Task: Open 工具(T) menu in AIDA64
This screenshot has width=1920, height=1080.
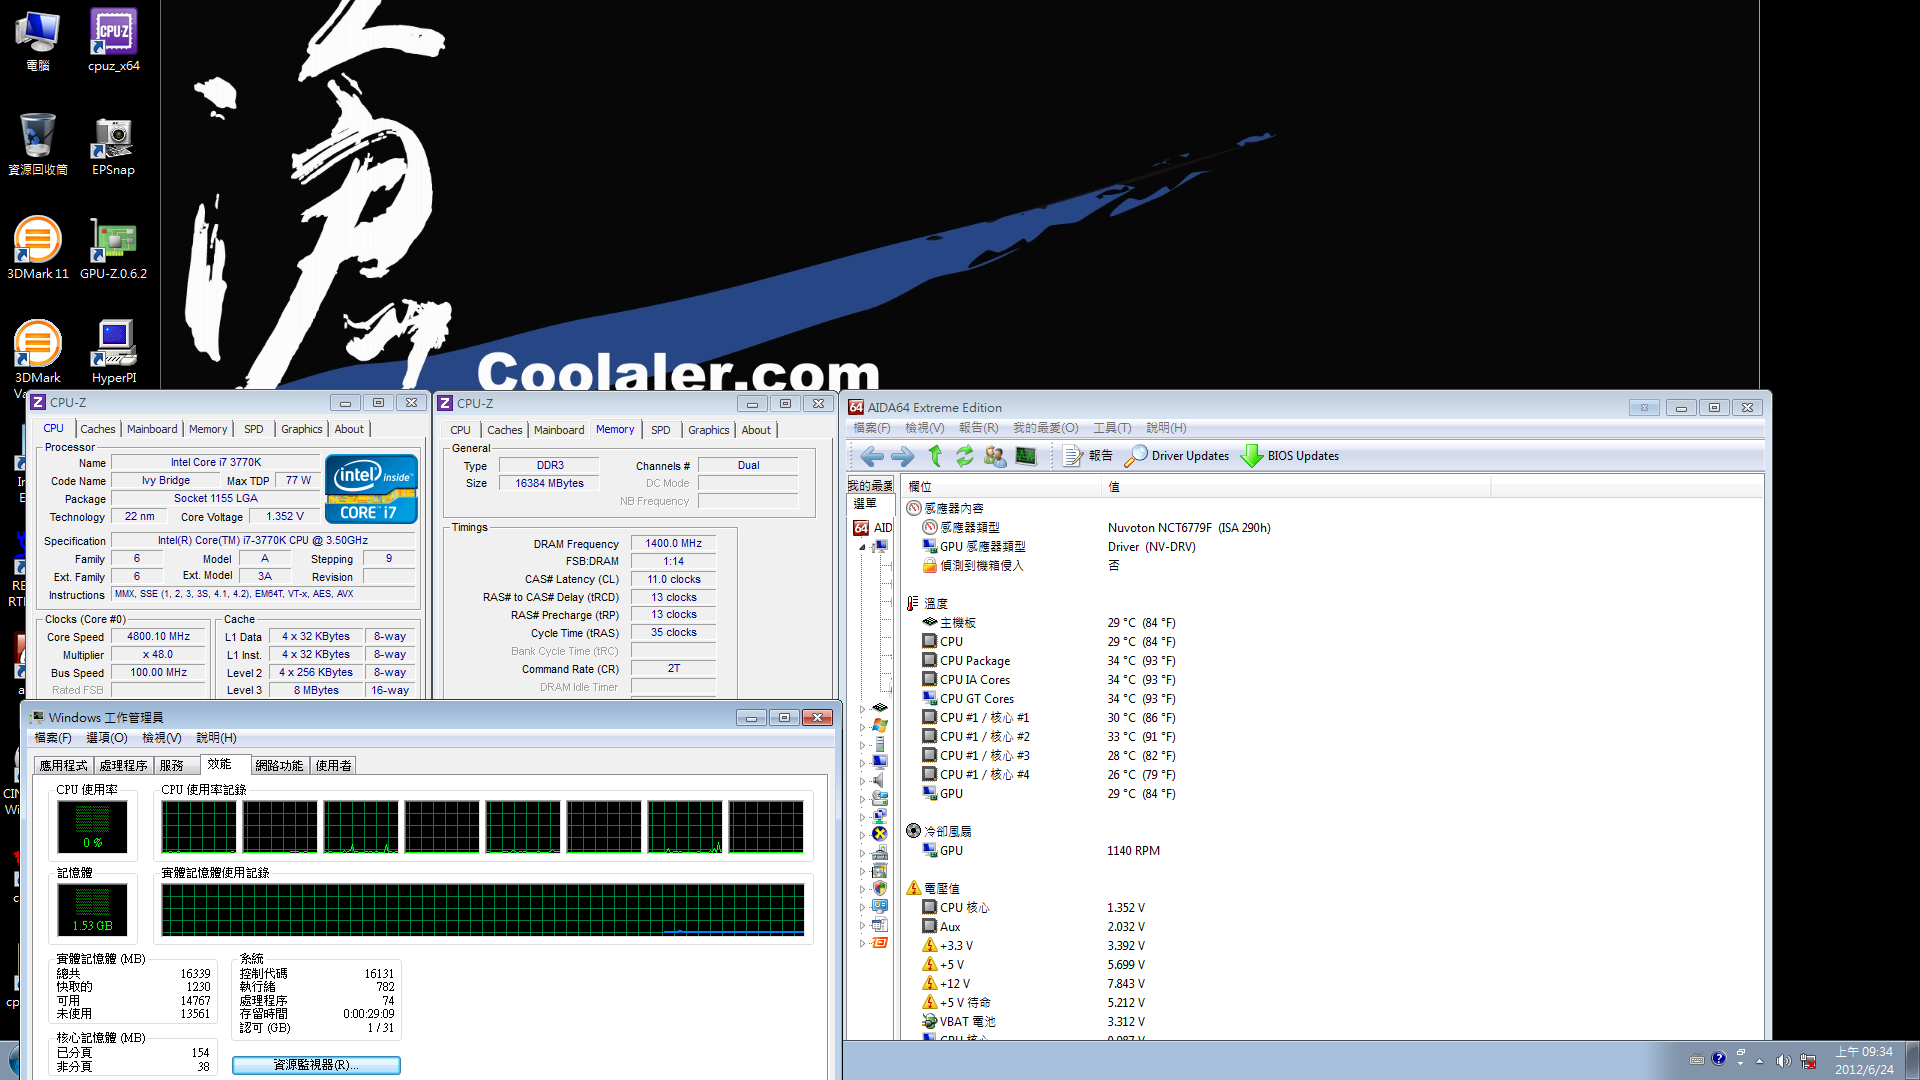Action: pos(1112,428)
